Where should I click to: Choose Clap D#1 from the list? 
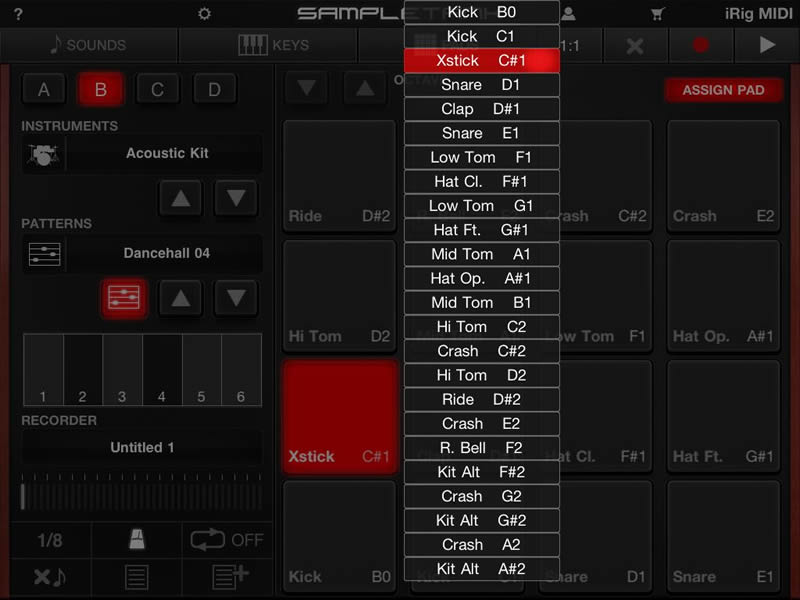click(481, 109)
